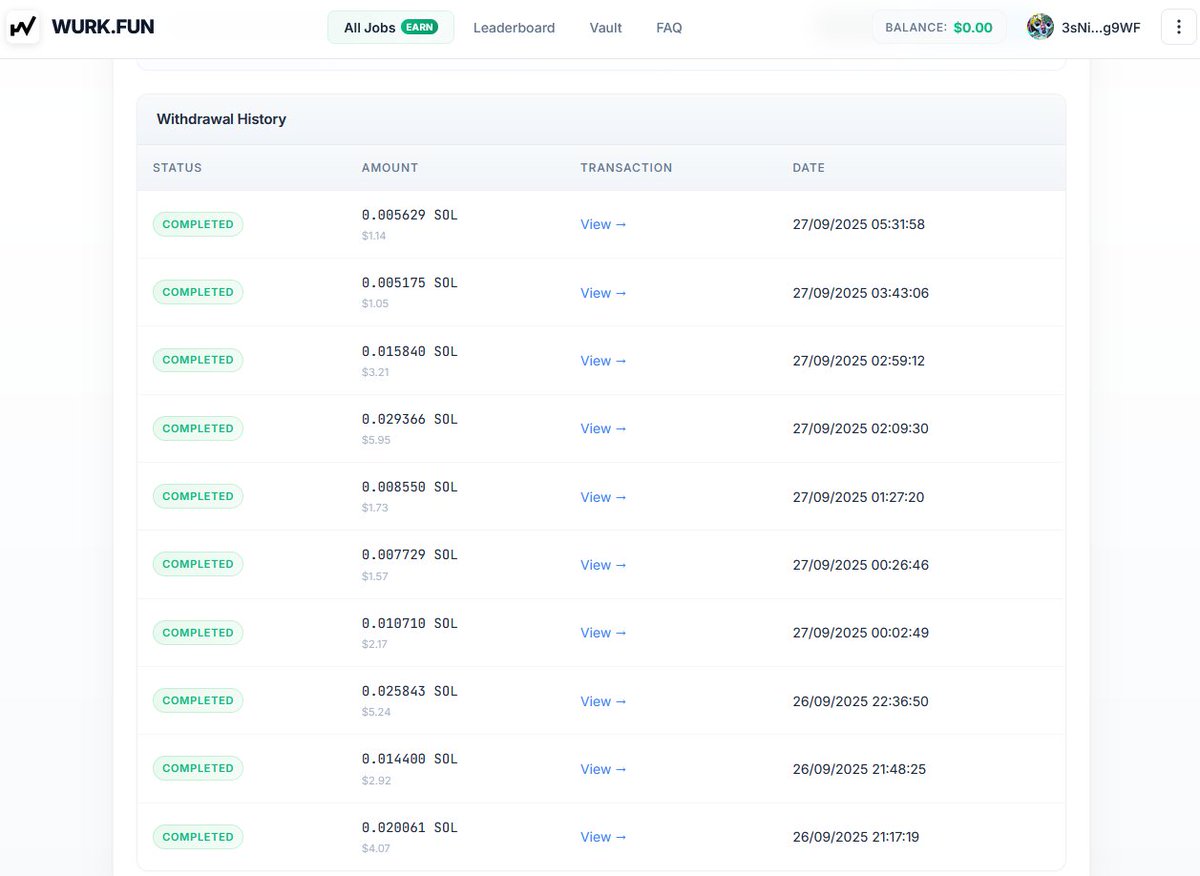1200x876 pixels.
Task: Select the COMPLETED status badge on the first withdrawal
Action: coord(197,224)
